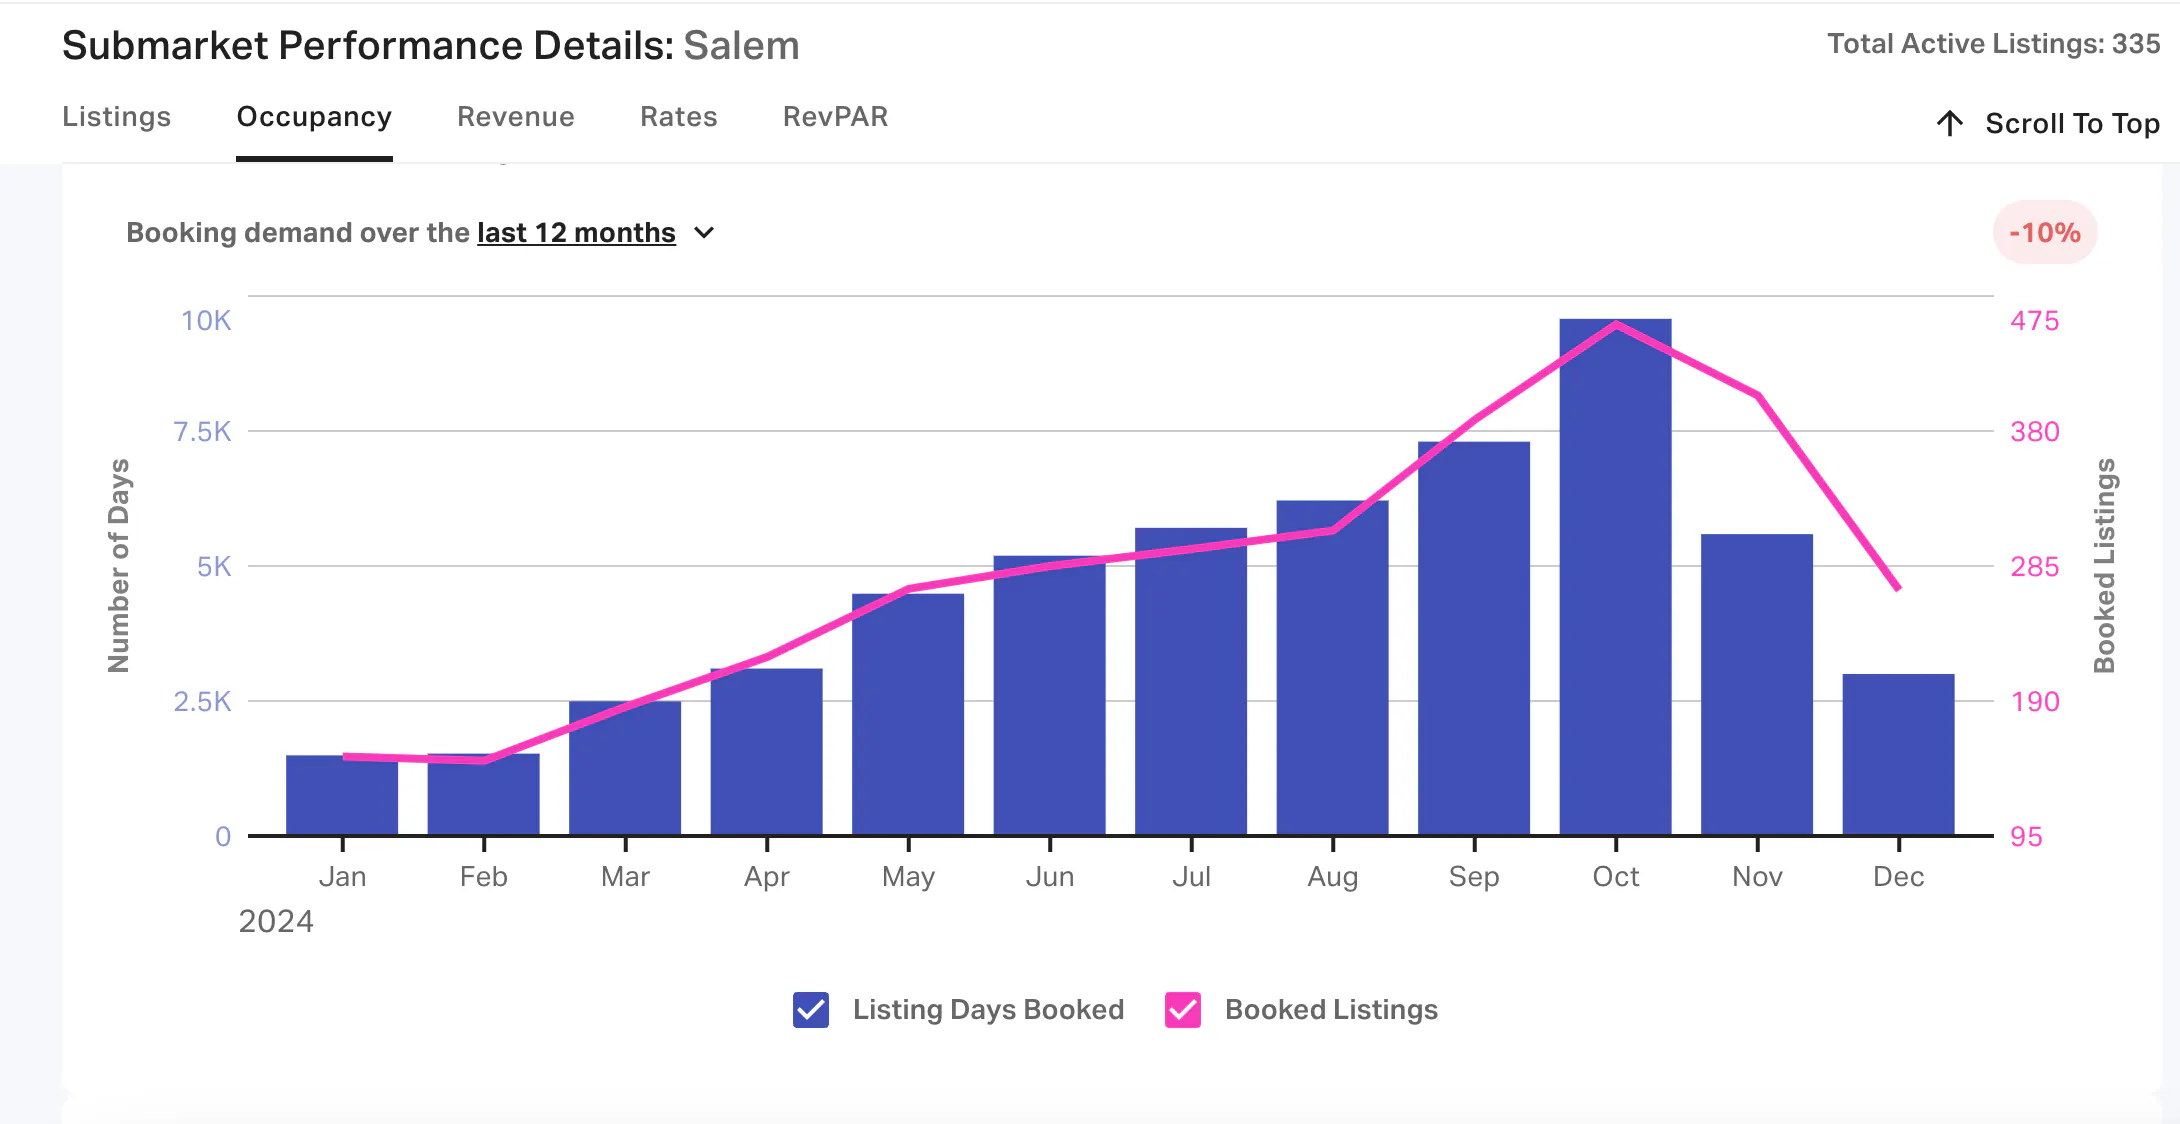
Task: Click the Salem submarket title
Action: click(x=741, y=46)
